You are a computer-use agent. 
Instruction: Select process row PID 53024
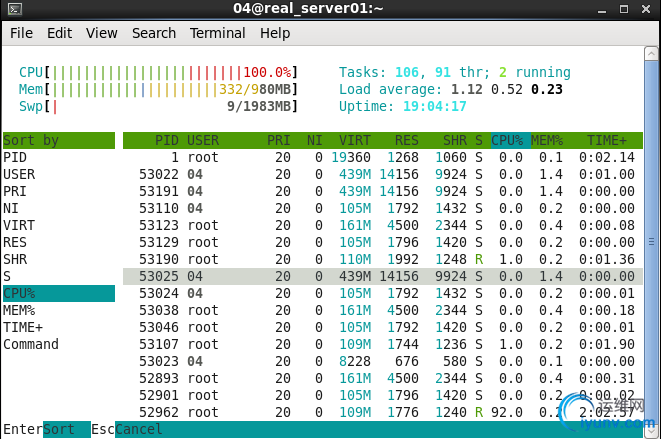point(383,294)
